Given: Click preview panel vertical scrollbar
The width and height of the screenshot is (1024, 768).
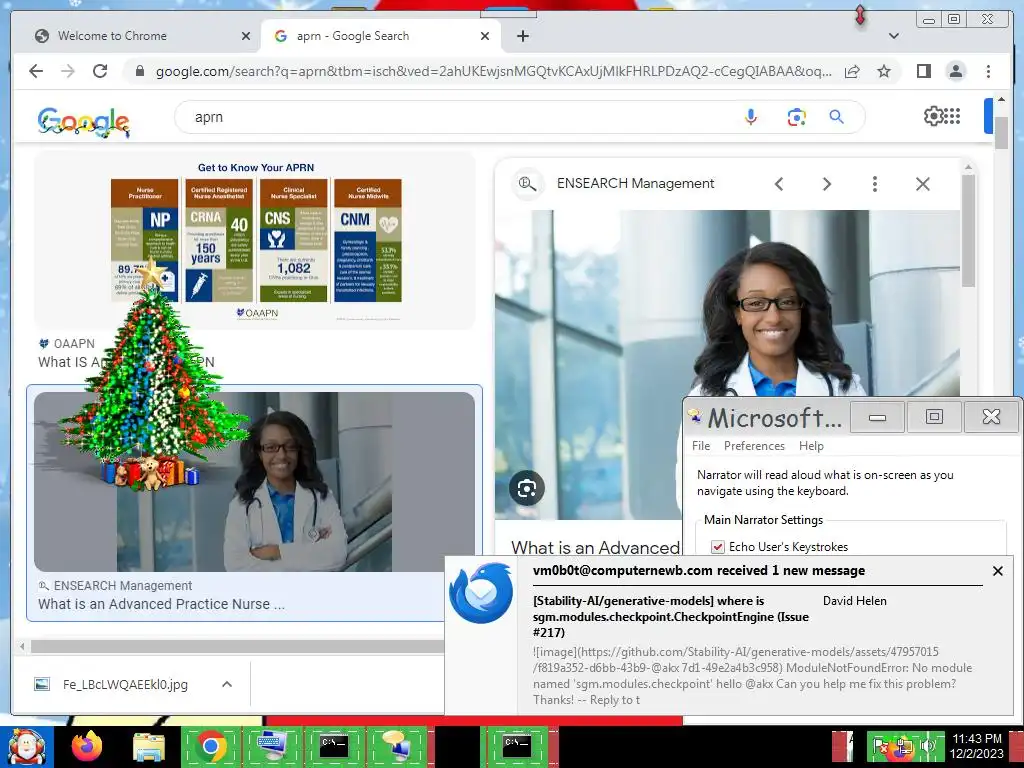Looking at the screenshot, I should pos(968,229).
